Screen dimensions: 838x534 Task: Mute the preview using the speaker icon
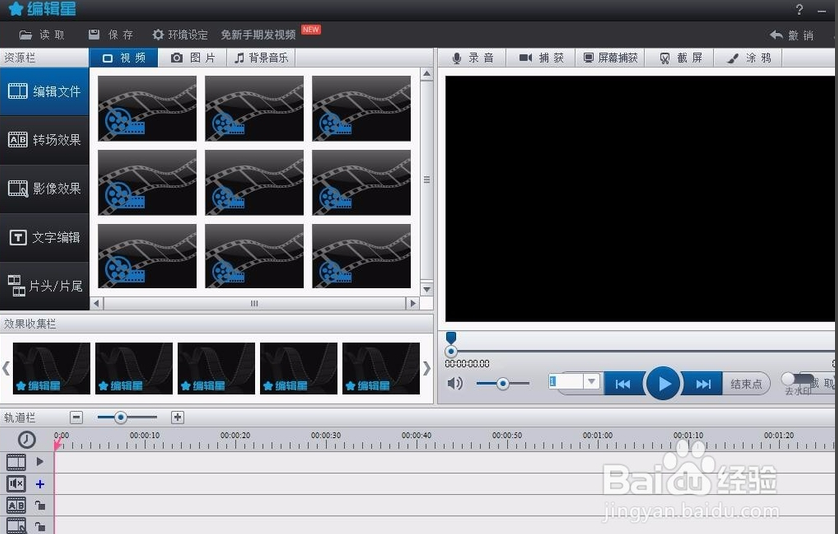pyautogui.click(x=455, y=383)
